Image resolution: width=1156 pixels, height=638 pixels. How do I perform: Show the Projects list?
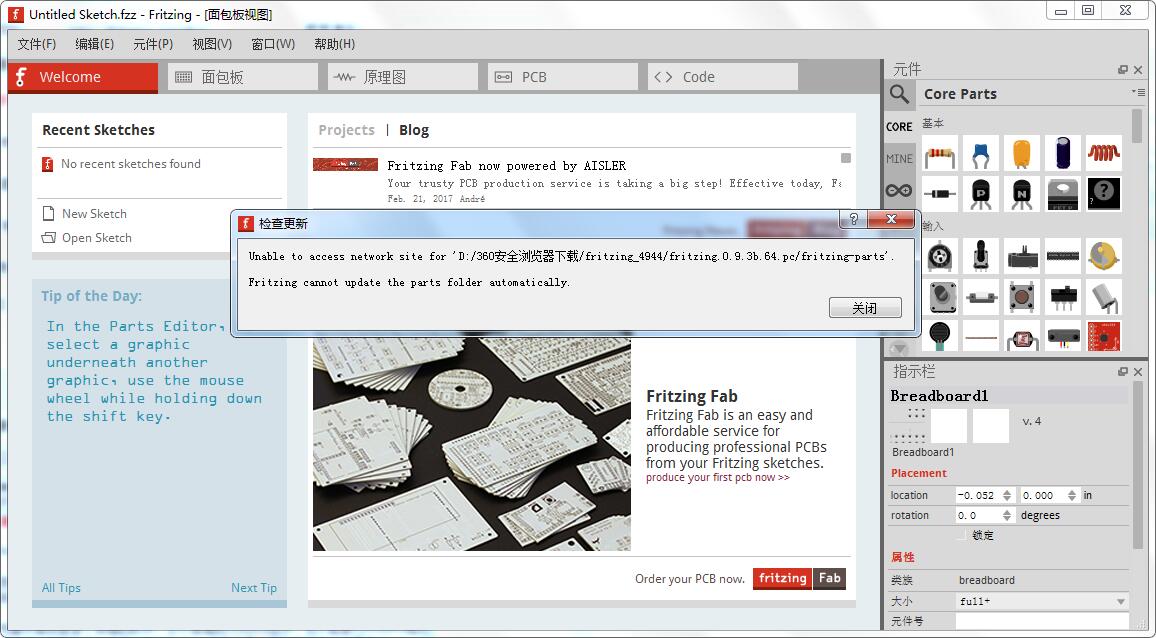point(347,130)
